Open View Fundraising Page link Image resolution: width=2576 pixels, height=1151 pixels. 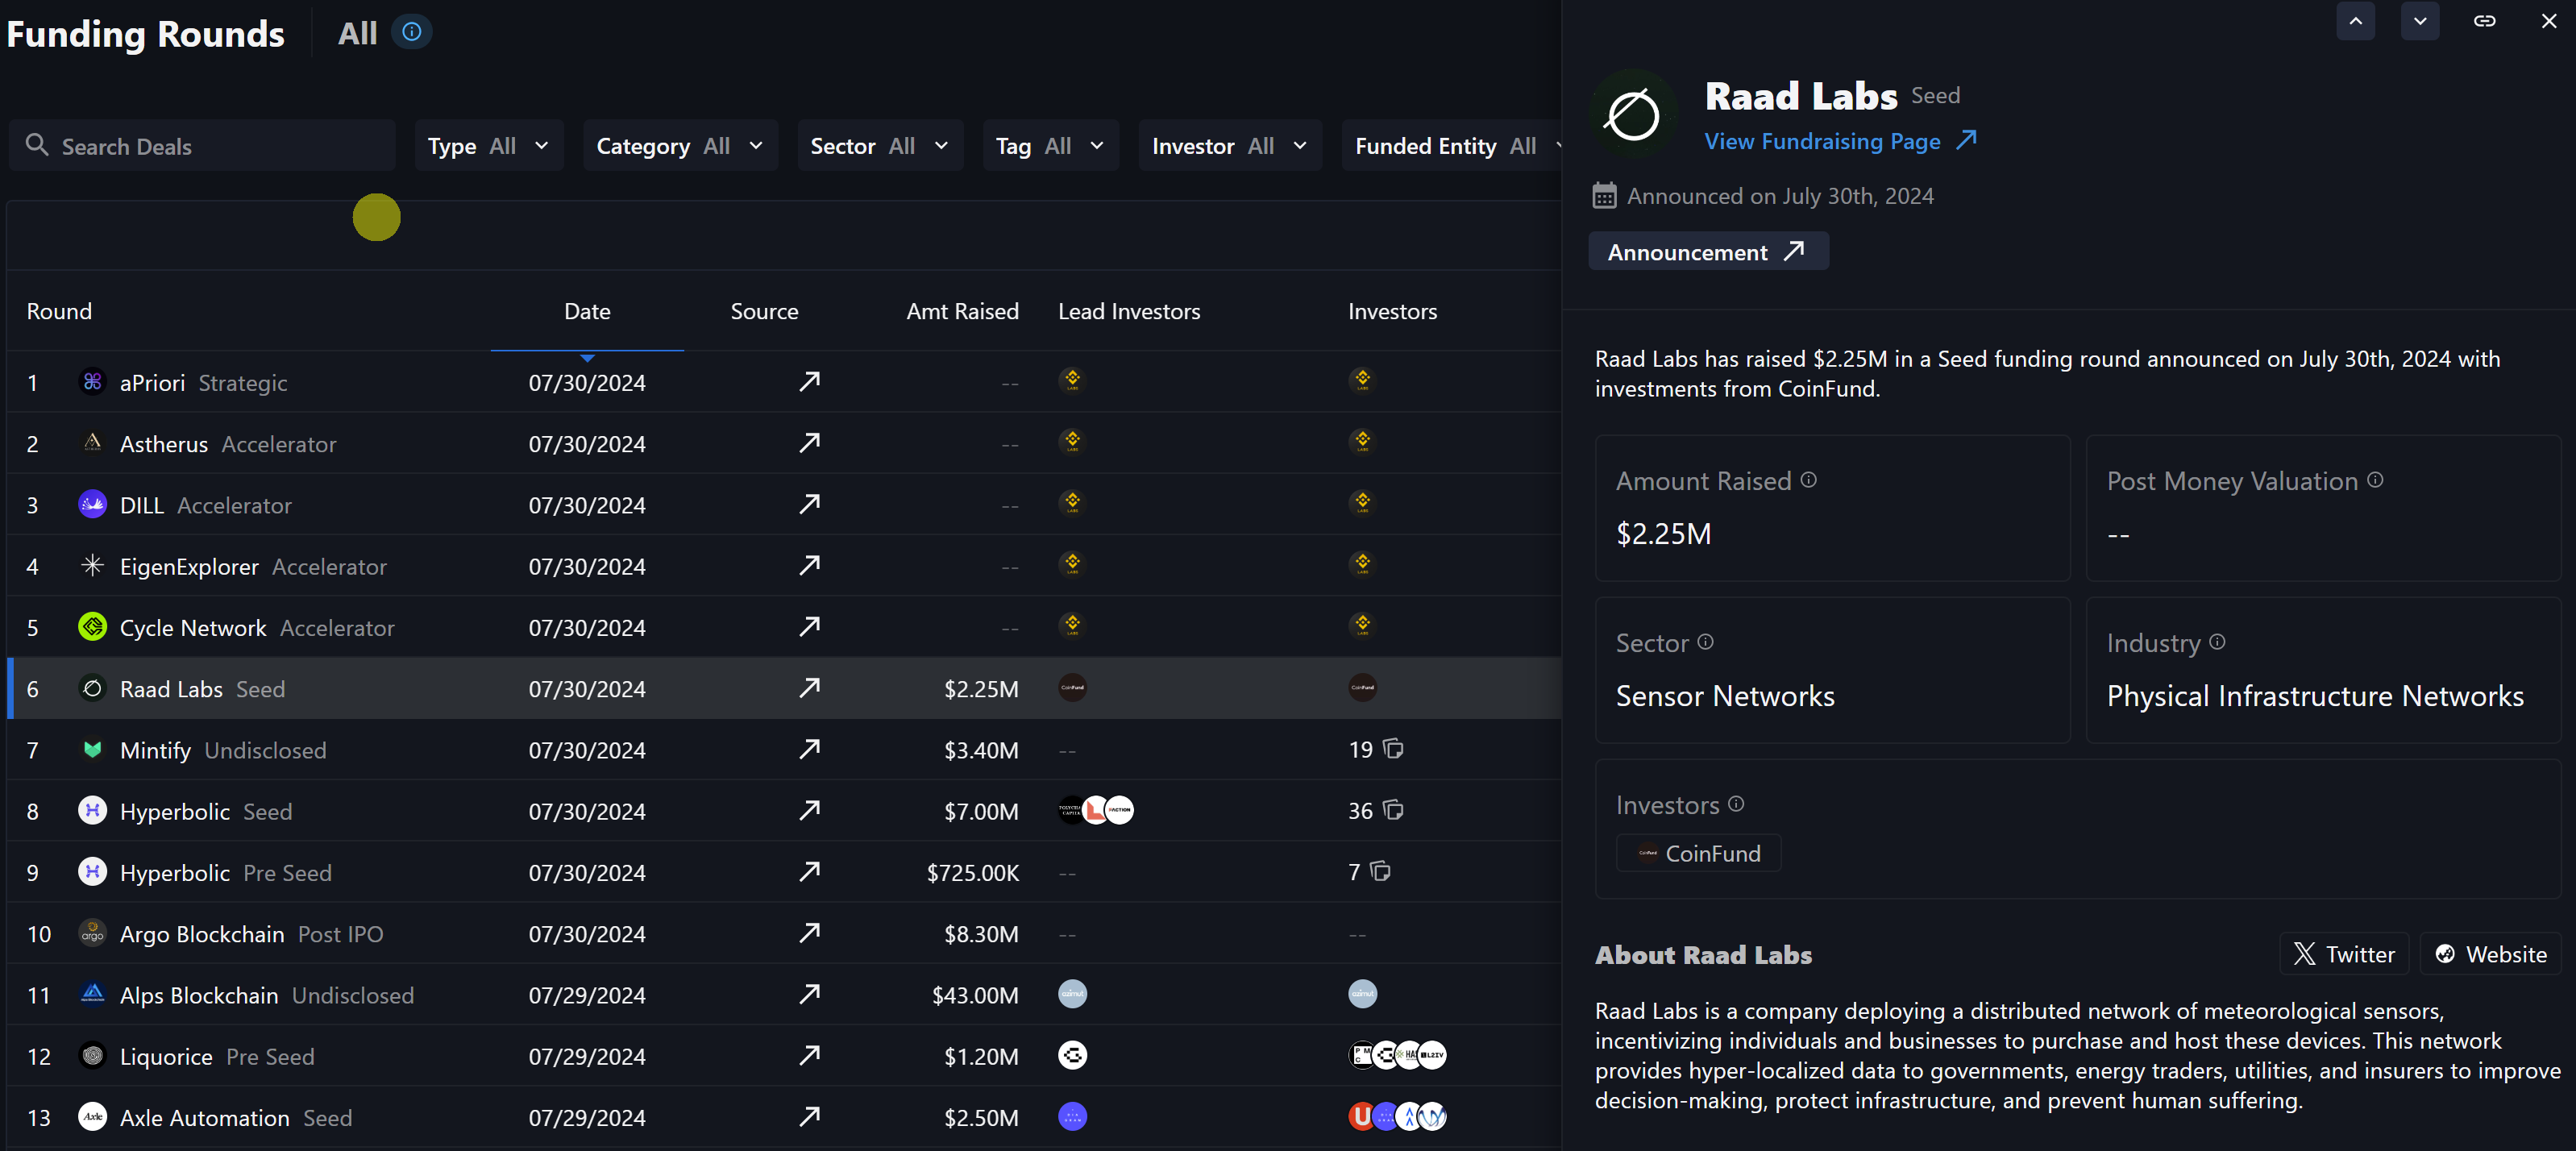tap(1840, 141)
